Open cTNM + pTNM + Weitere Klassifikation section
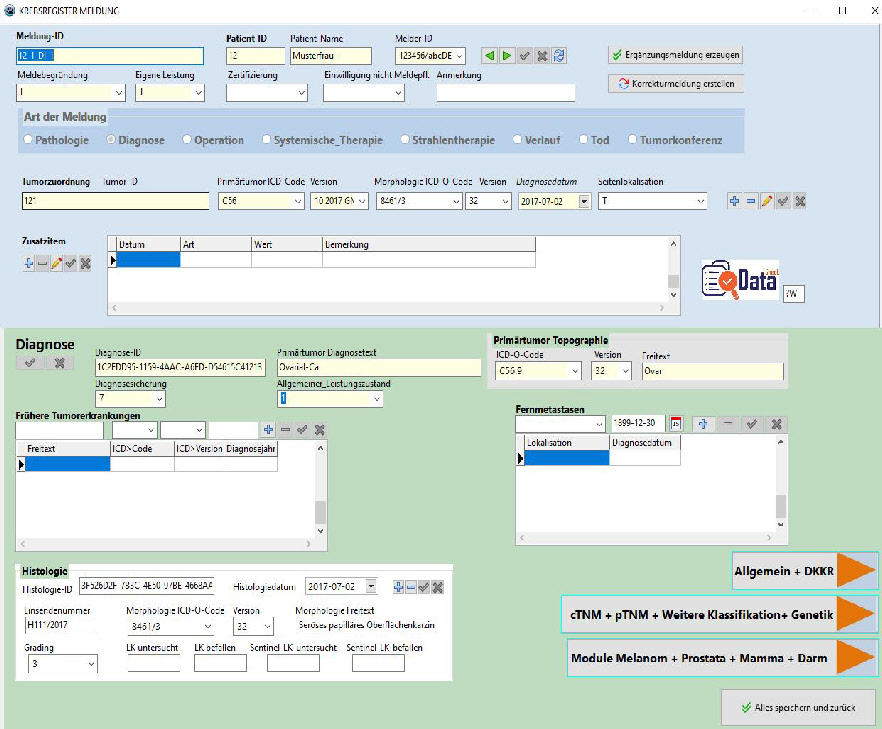 point(720,614)
